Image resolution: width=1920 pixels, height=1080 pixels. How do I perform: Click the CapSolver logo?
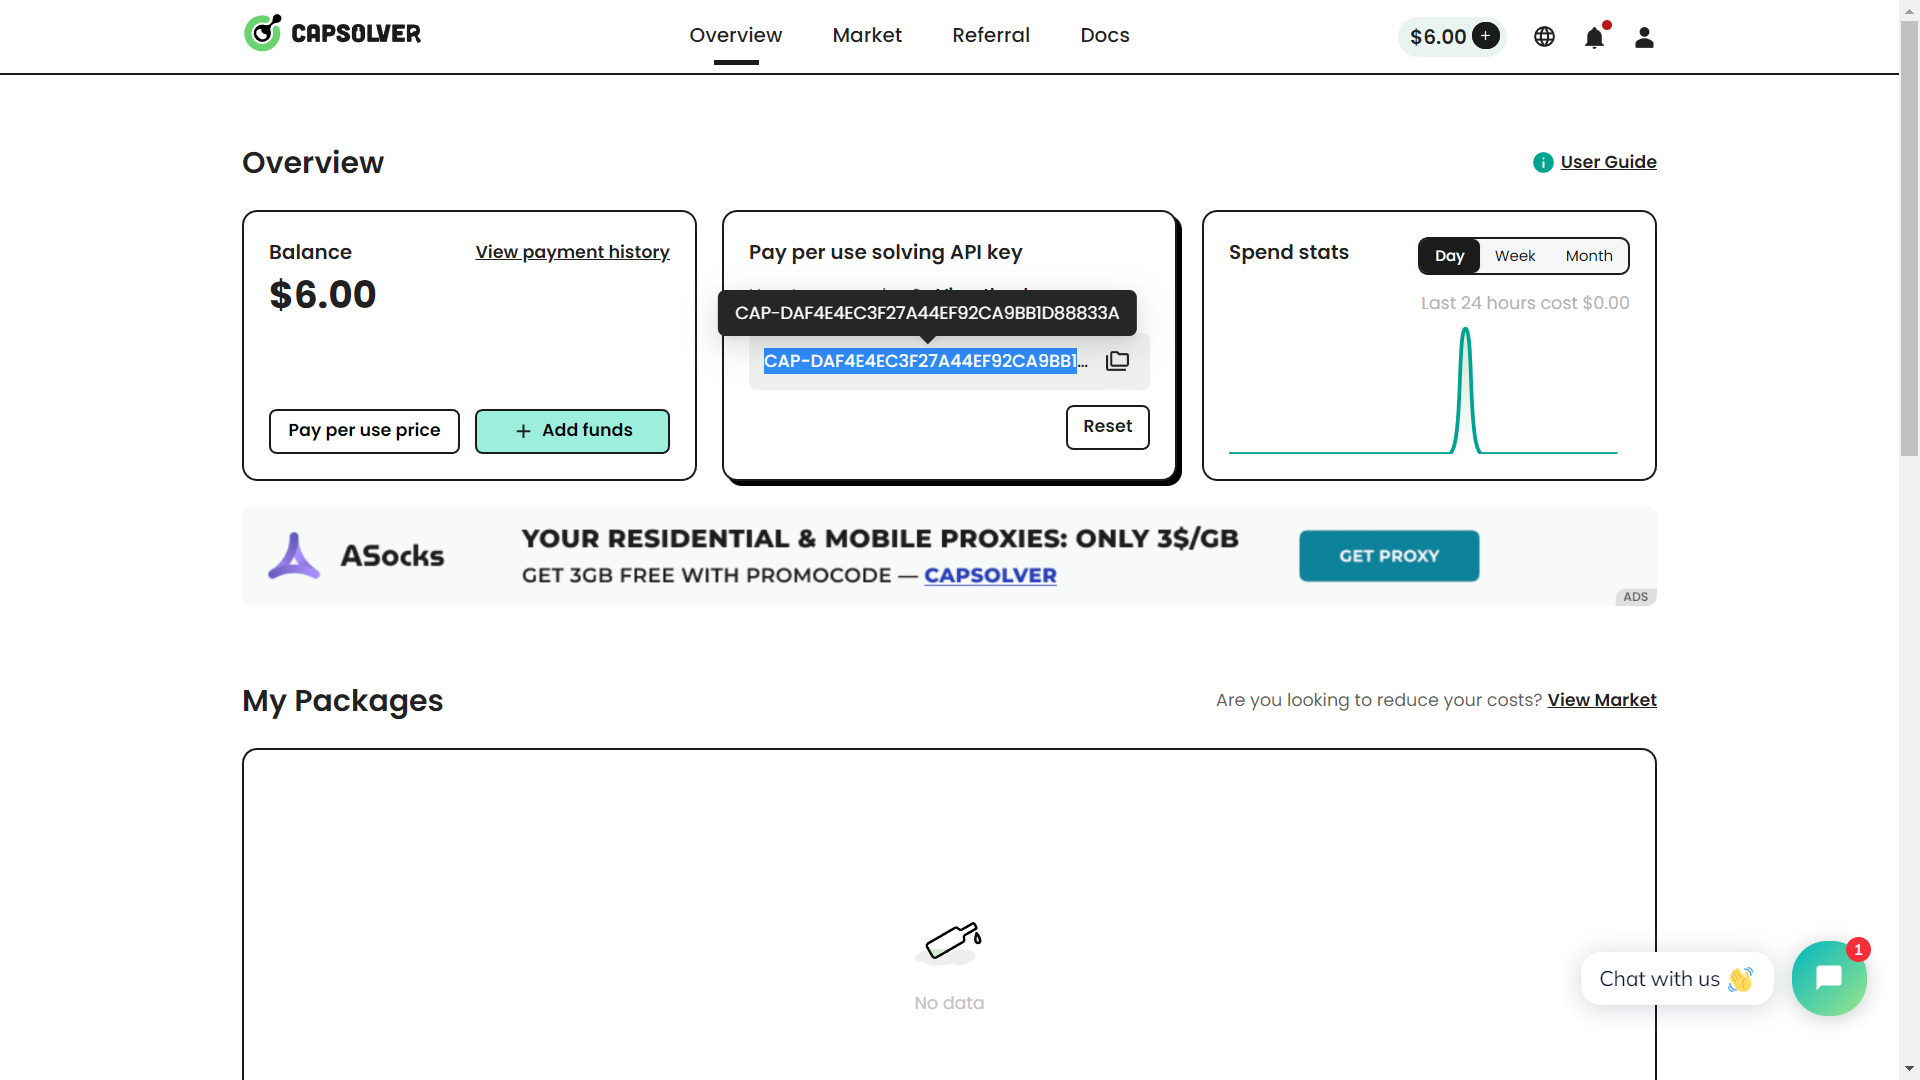[332, 34]
